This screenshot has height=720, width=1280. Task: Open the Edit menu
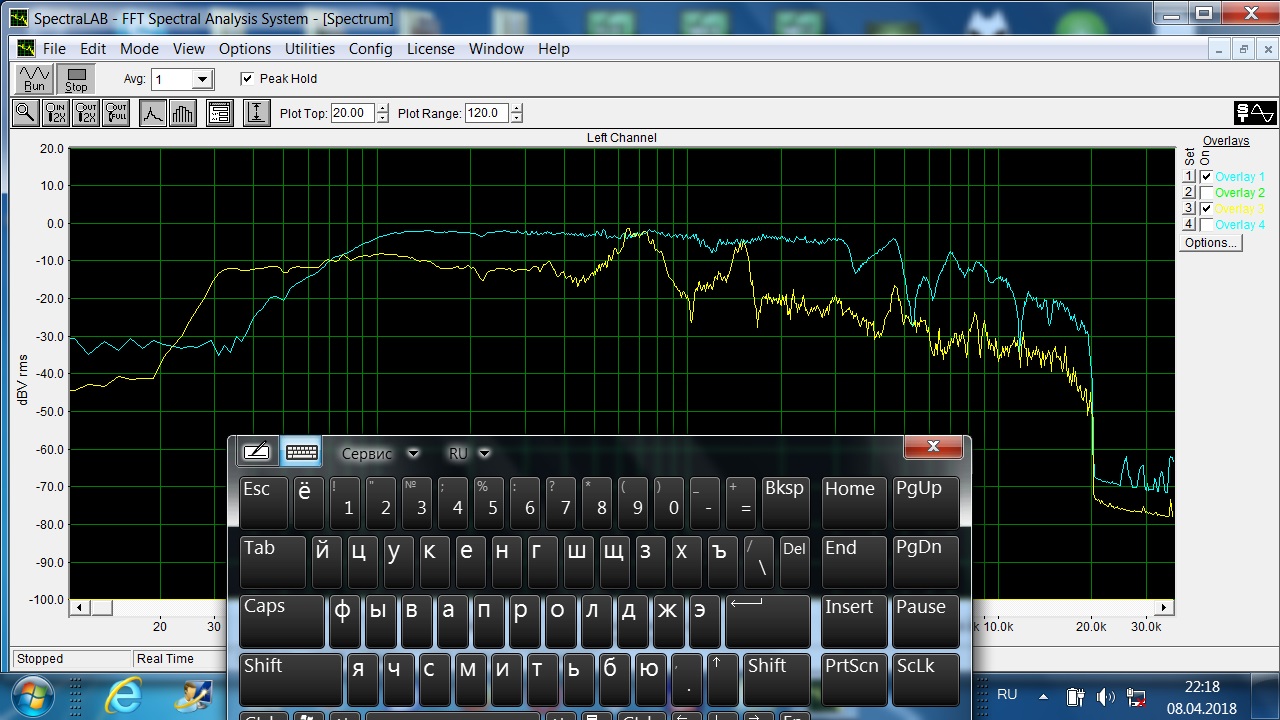[x=93, y=49]
